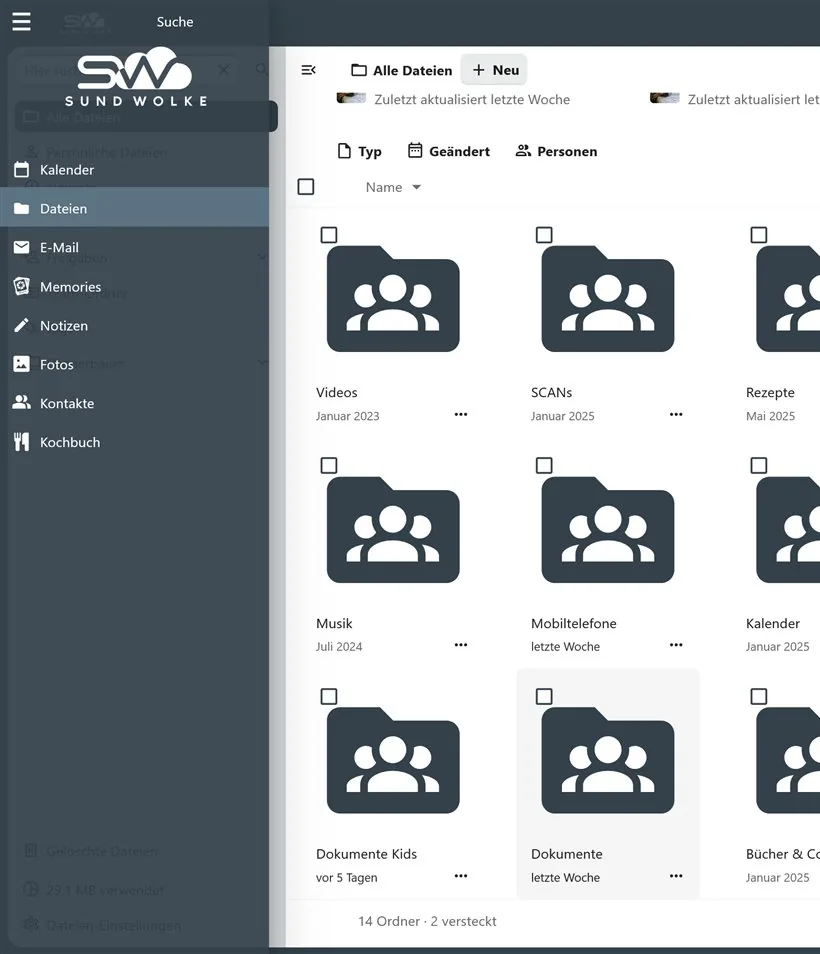Click Suche in the top bar
Image resolution: width=820 pixels, height=954 pixels.
(175, 22)
